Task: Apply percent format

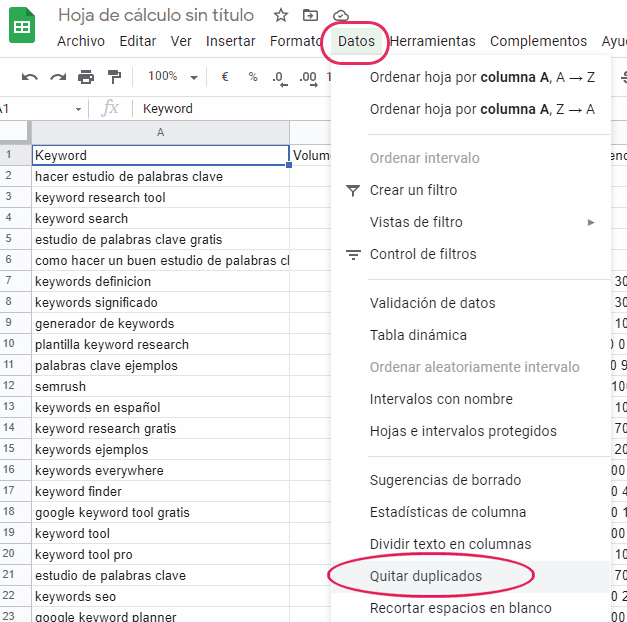Action: tap(253, 76)
